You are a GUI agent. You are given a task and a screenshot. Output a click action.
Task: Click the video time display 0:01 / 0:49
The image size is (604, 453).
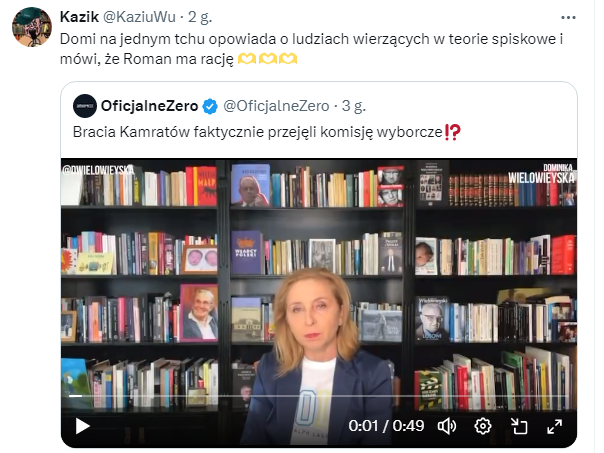point(386,426)
